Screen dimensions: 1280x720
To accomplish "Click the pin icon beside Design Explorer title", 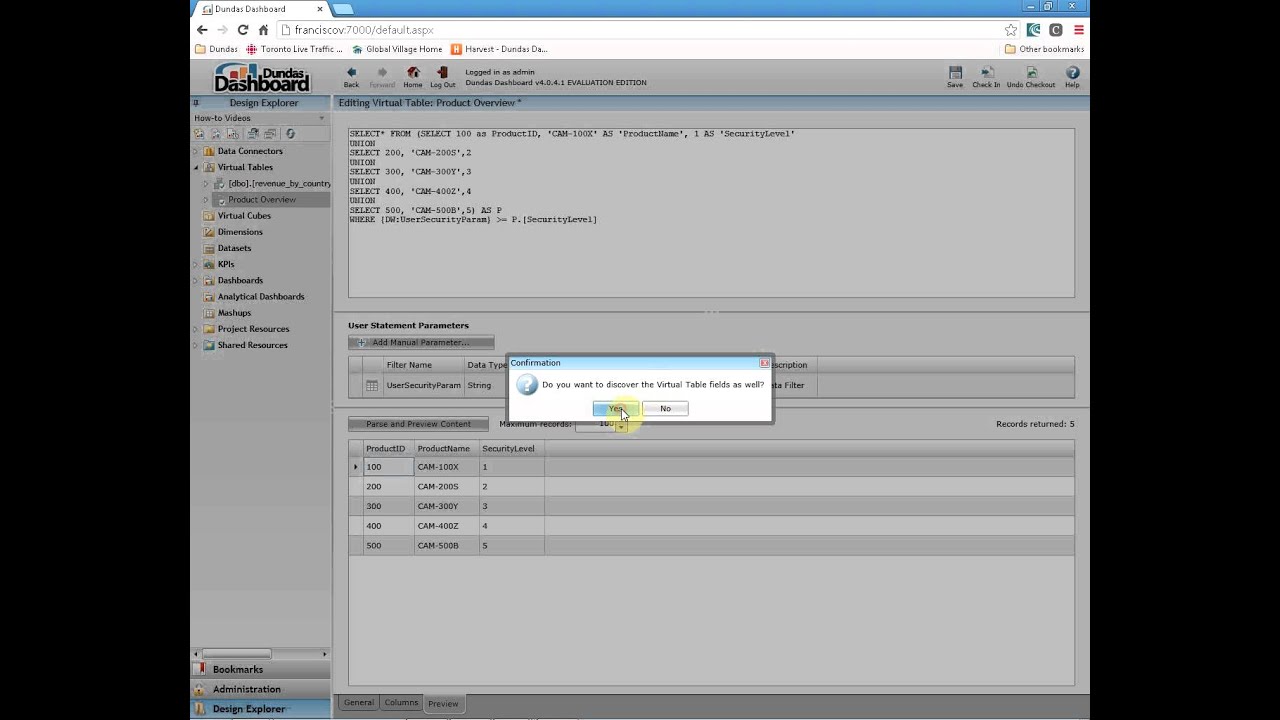I will (x=196, y=102).
